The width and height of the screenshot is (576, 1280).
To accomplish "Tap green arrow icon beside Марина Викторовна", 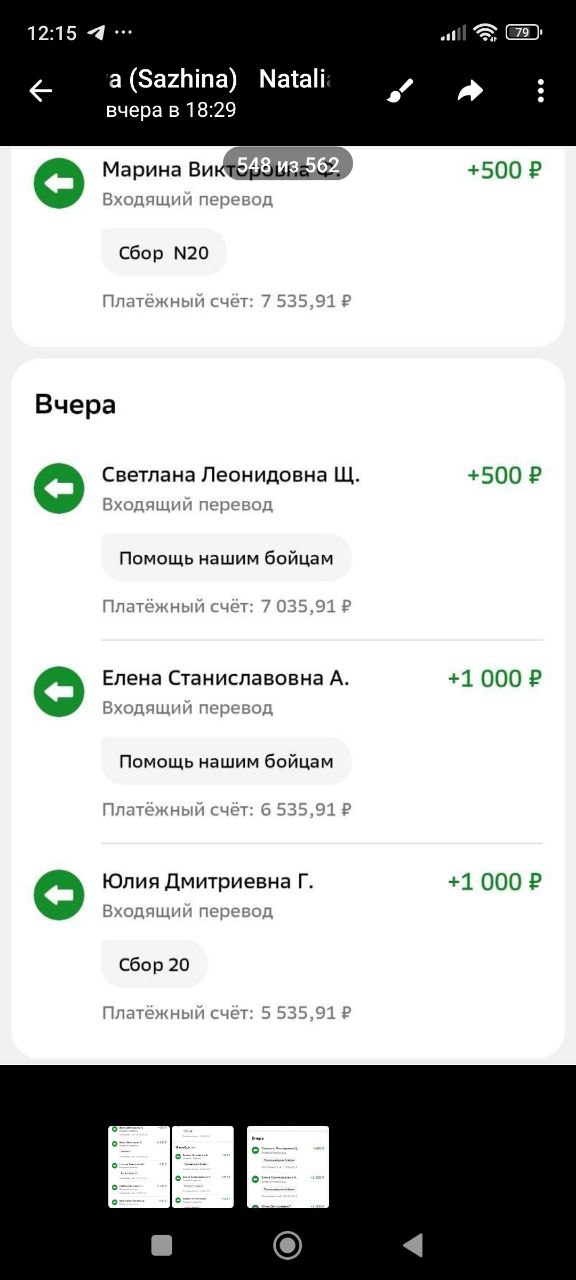I will coord(59,184).
